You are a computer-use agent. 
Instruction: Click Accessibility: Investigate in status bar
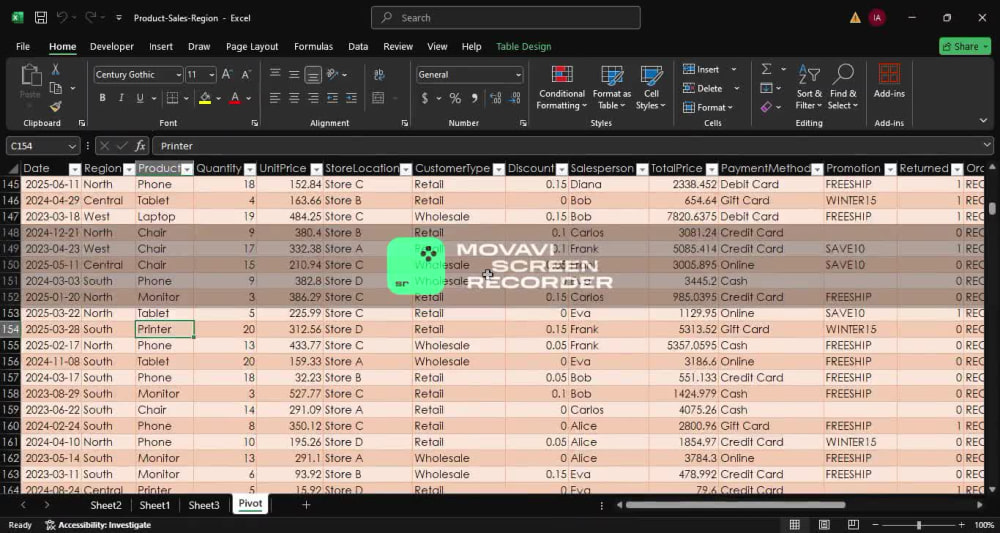(x=98, y=525)
